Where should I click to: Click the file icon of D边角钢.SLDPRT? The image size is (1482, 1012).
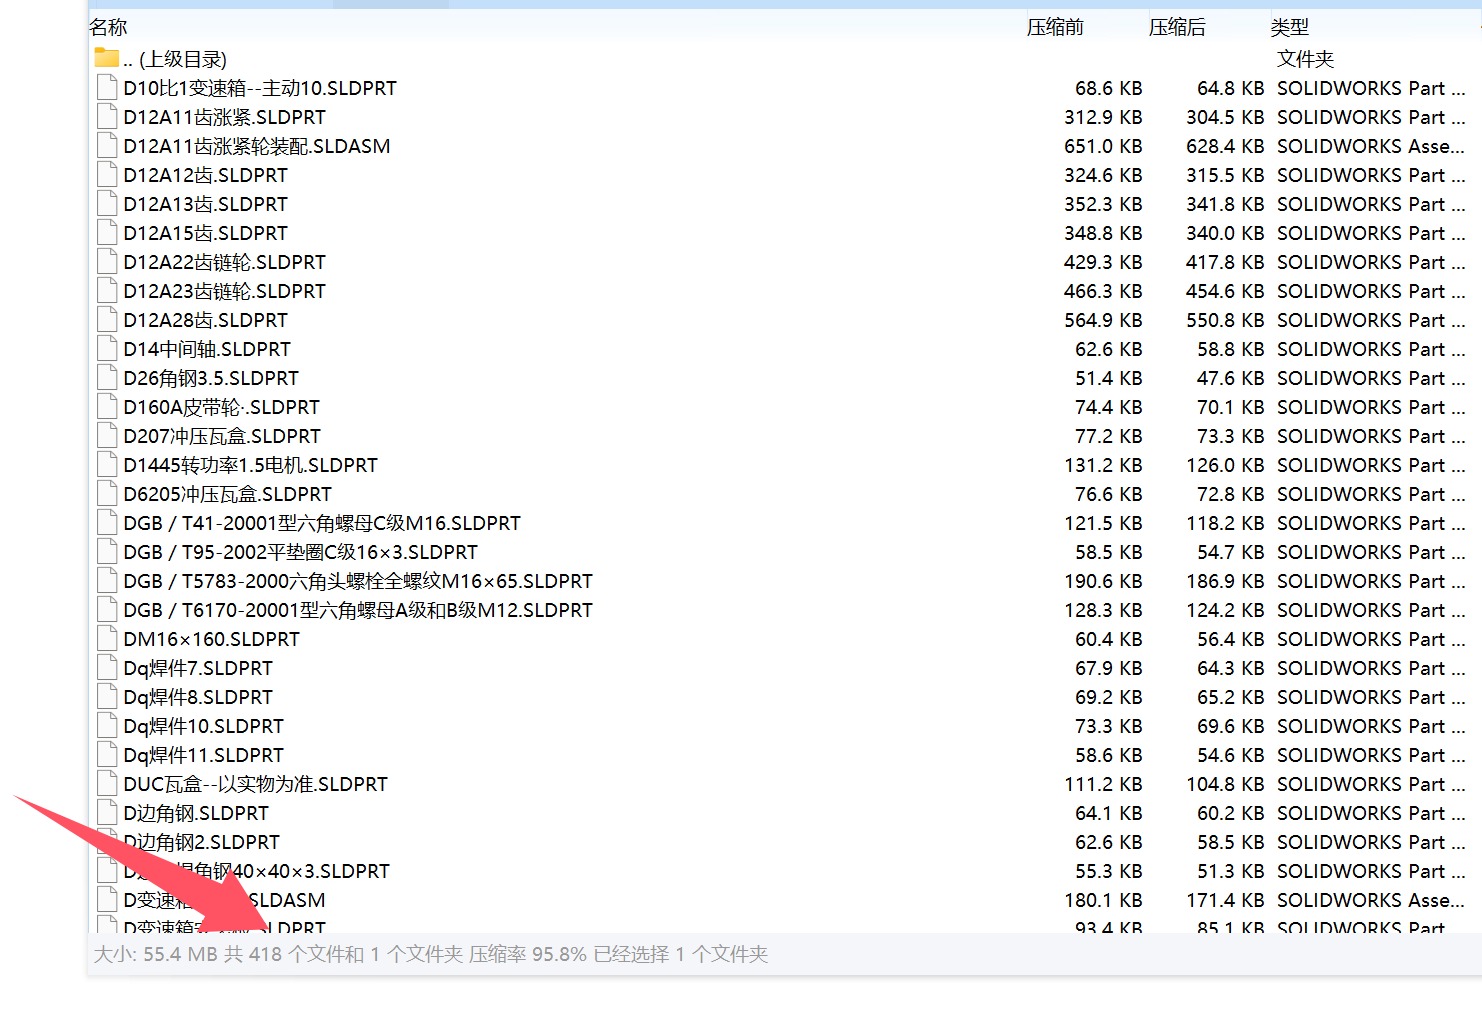(107, 812)
